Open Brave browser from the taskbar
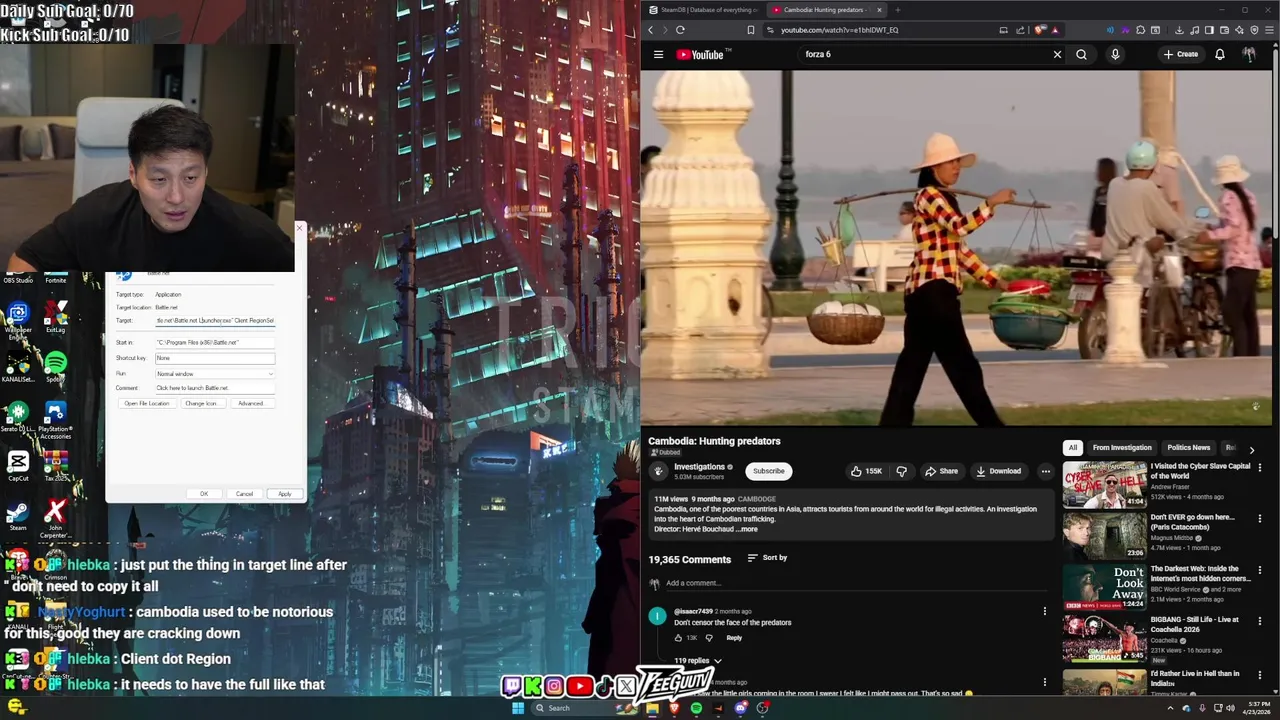This screenshot has width=1280, height=720. (674, 708)
